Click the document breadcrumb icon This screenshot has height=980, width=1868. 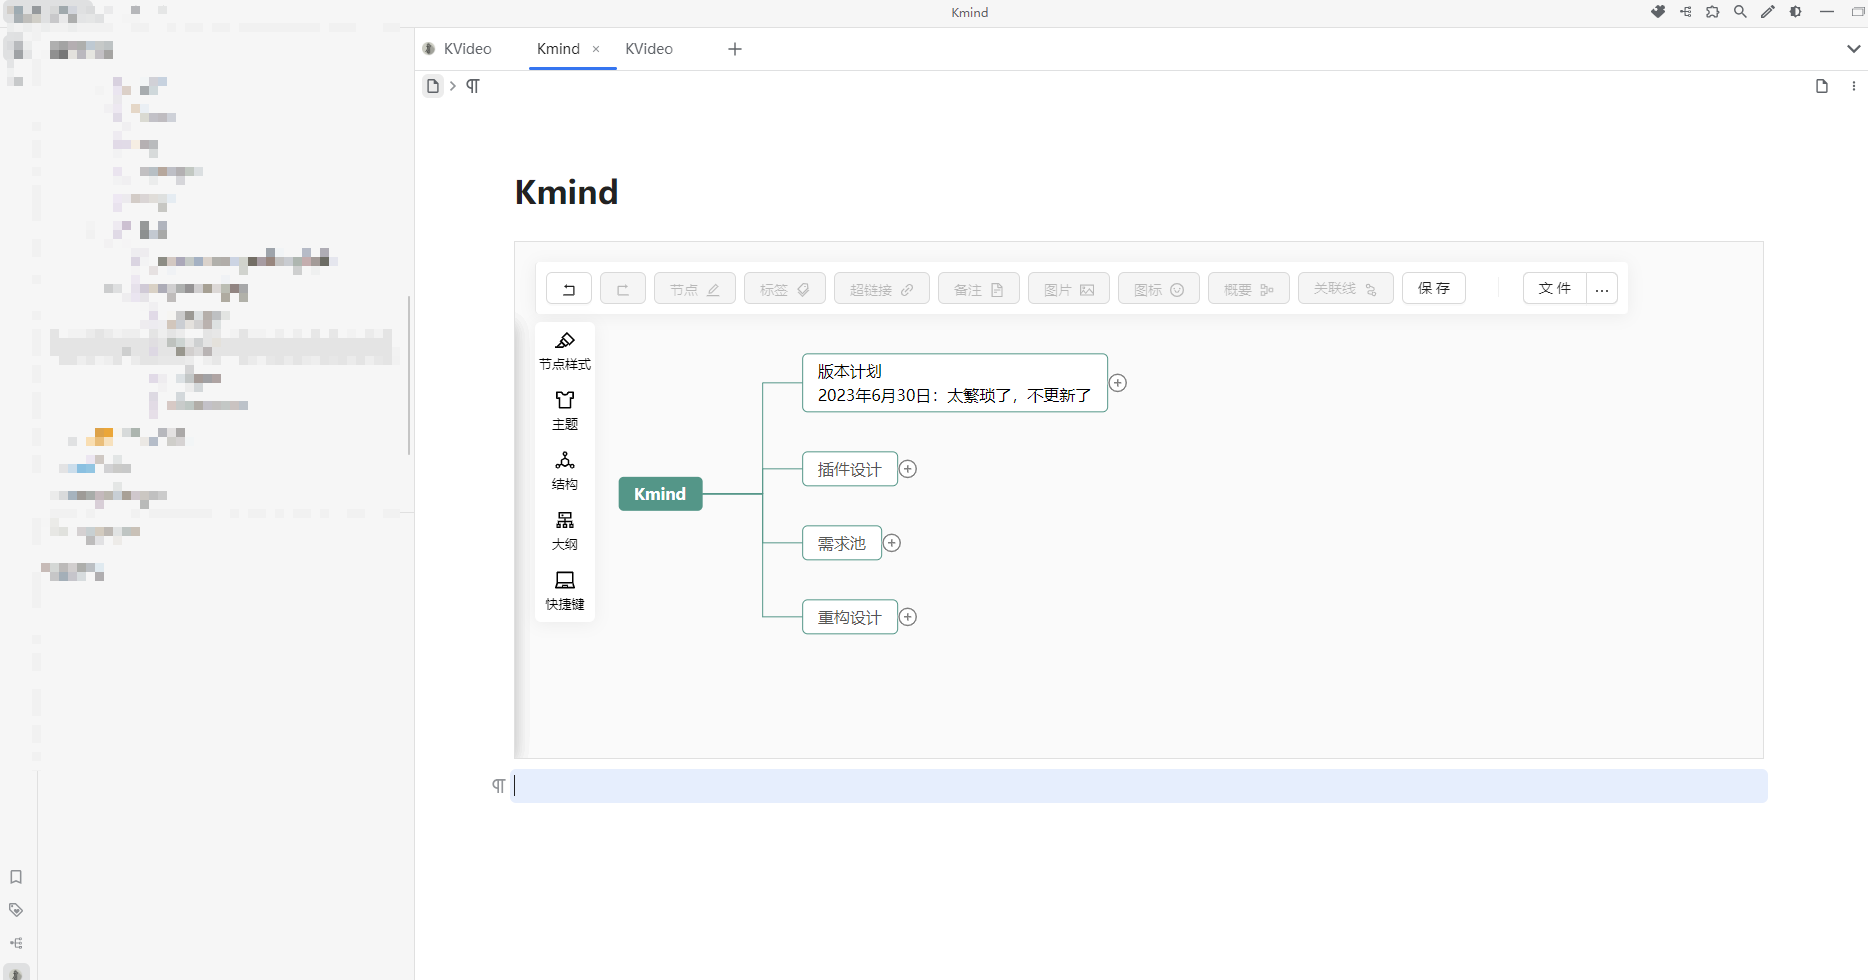(433, 86)
